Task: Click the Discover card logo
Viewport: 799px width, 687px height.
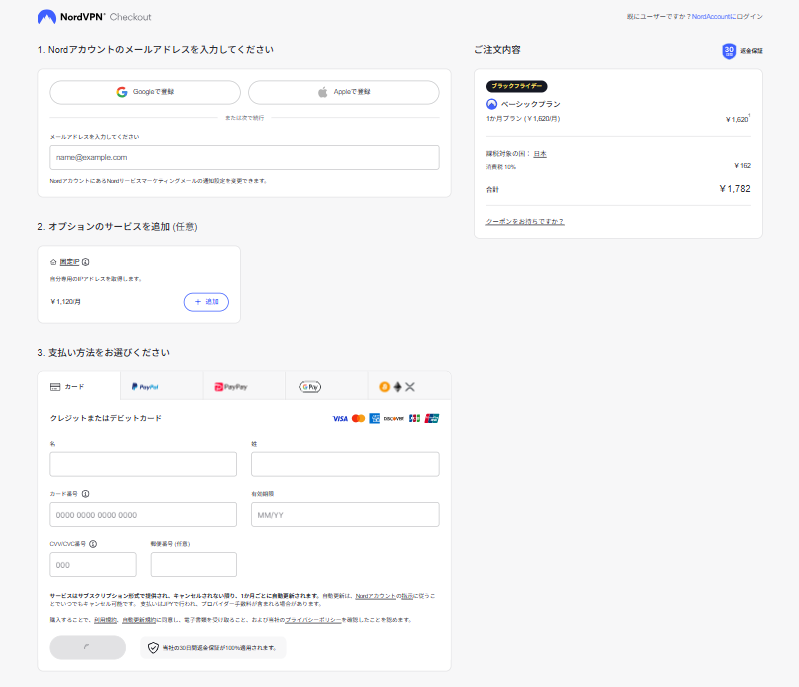Action: [393, 418]
